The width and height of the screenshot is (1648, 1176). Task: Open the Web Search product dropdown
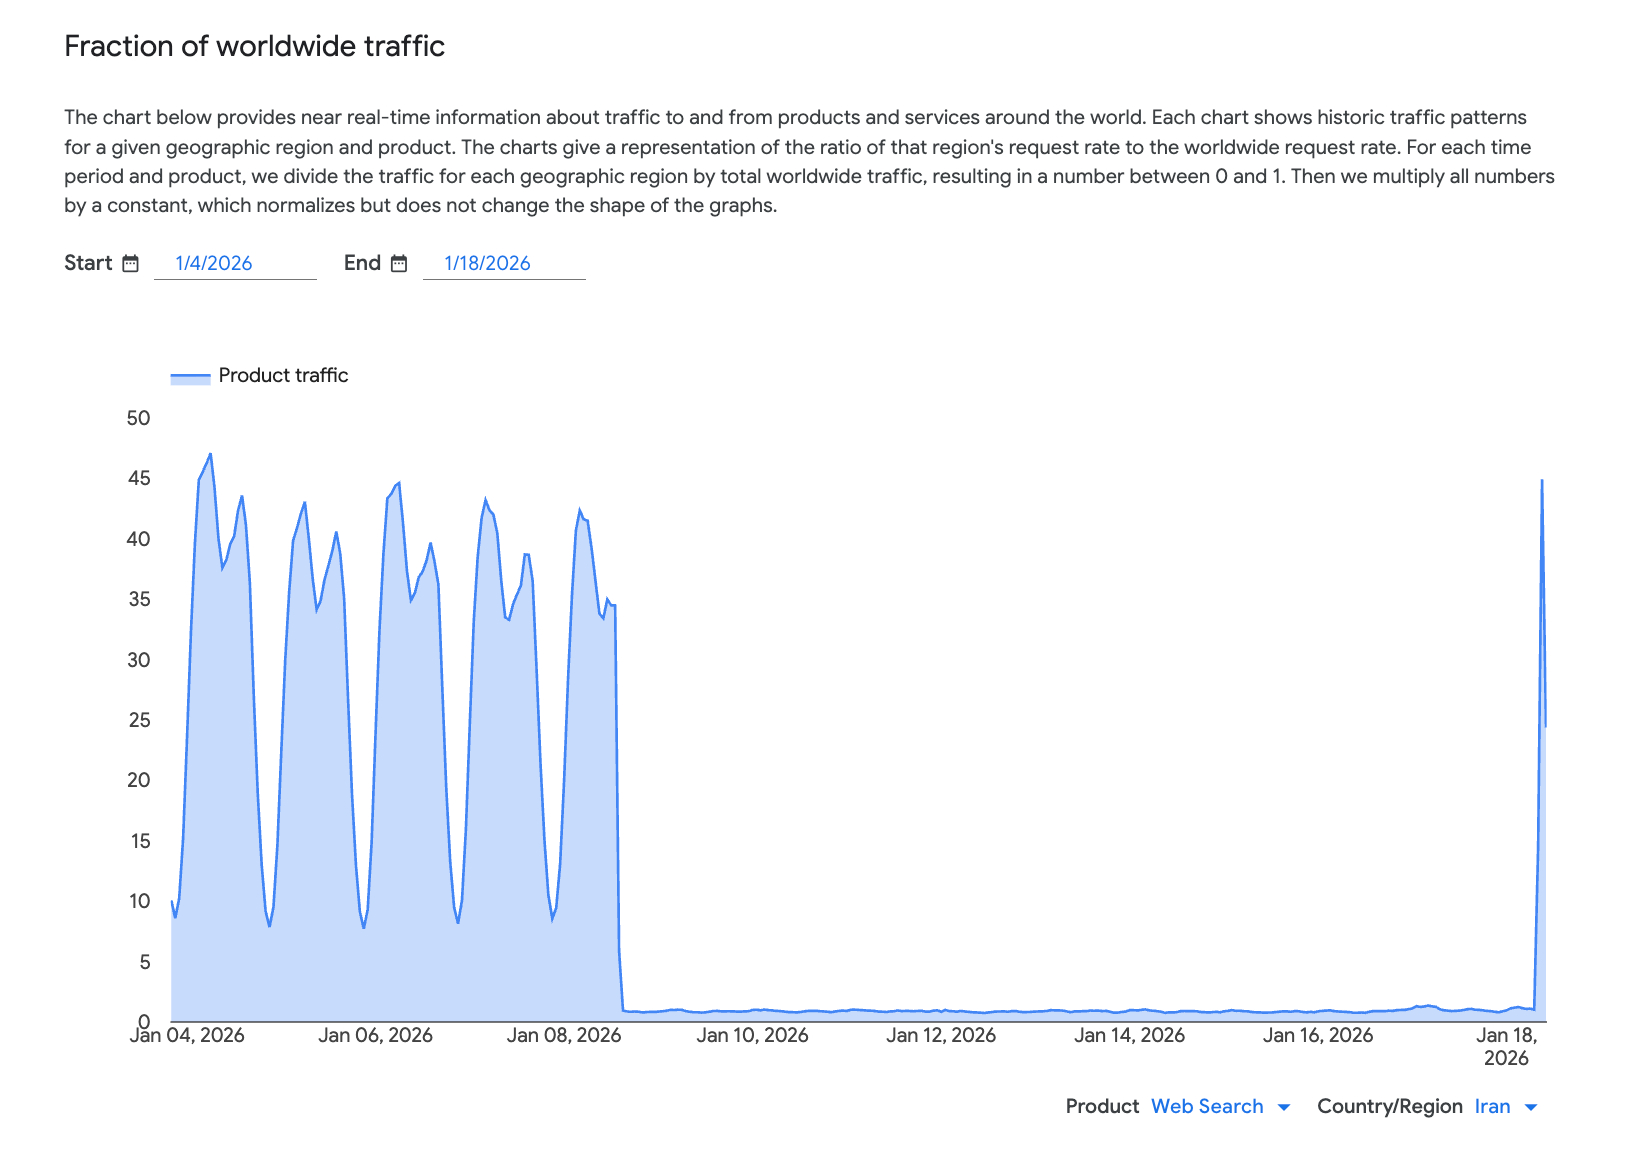pos(1207,1106)
